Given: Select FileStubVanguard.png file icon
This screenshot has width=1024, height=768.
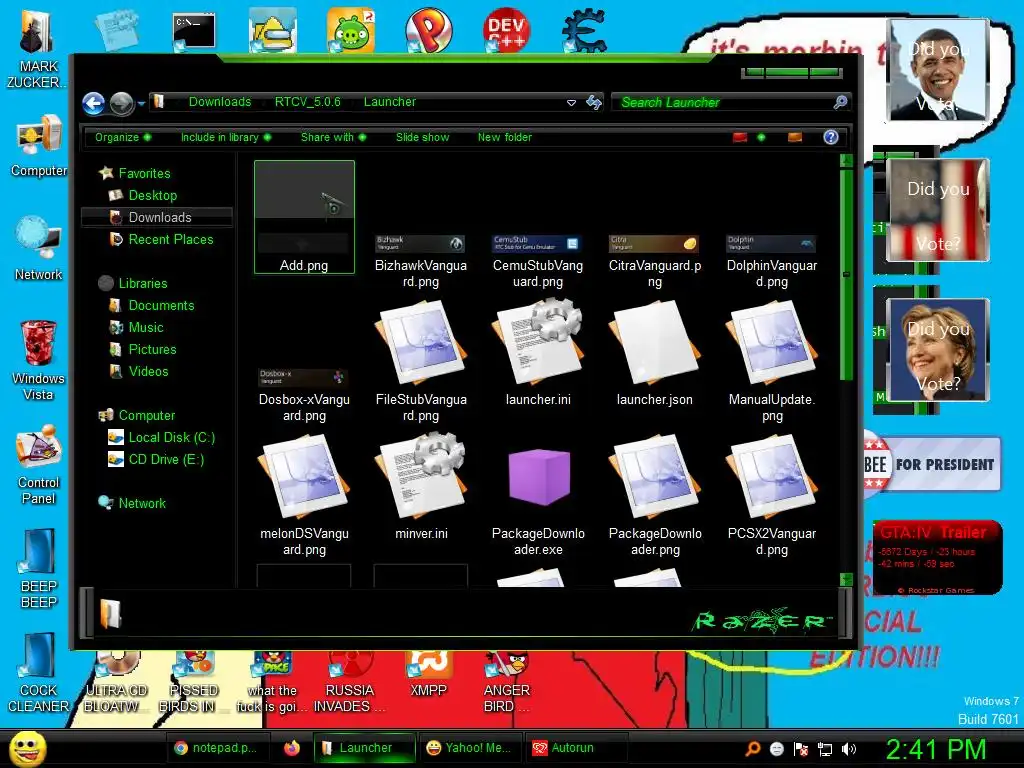Looking at the screenshot, I should (421, 343).
